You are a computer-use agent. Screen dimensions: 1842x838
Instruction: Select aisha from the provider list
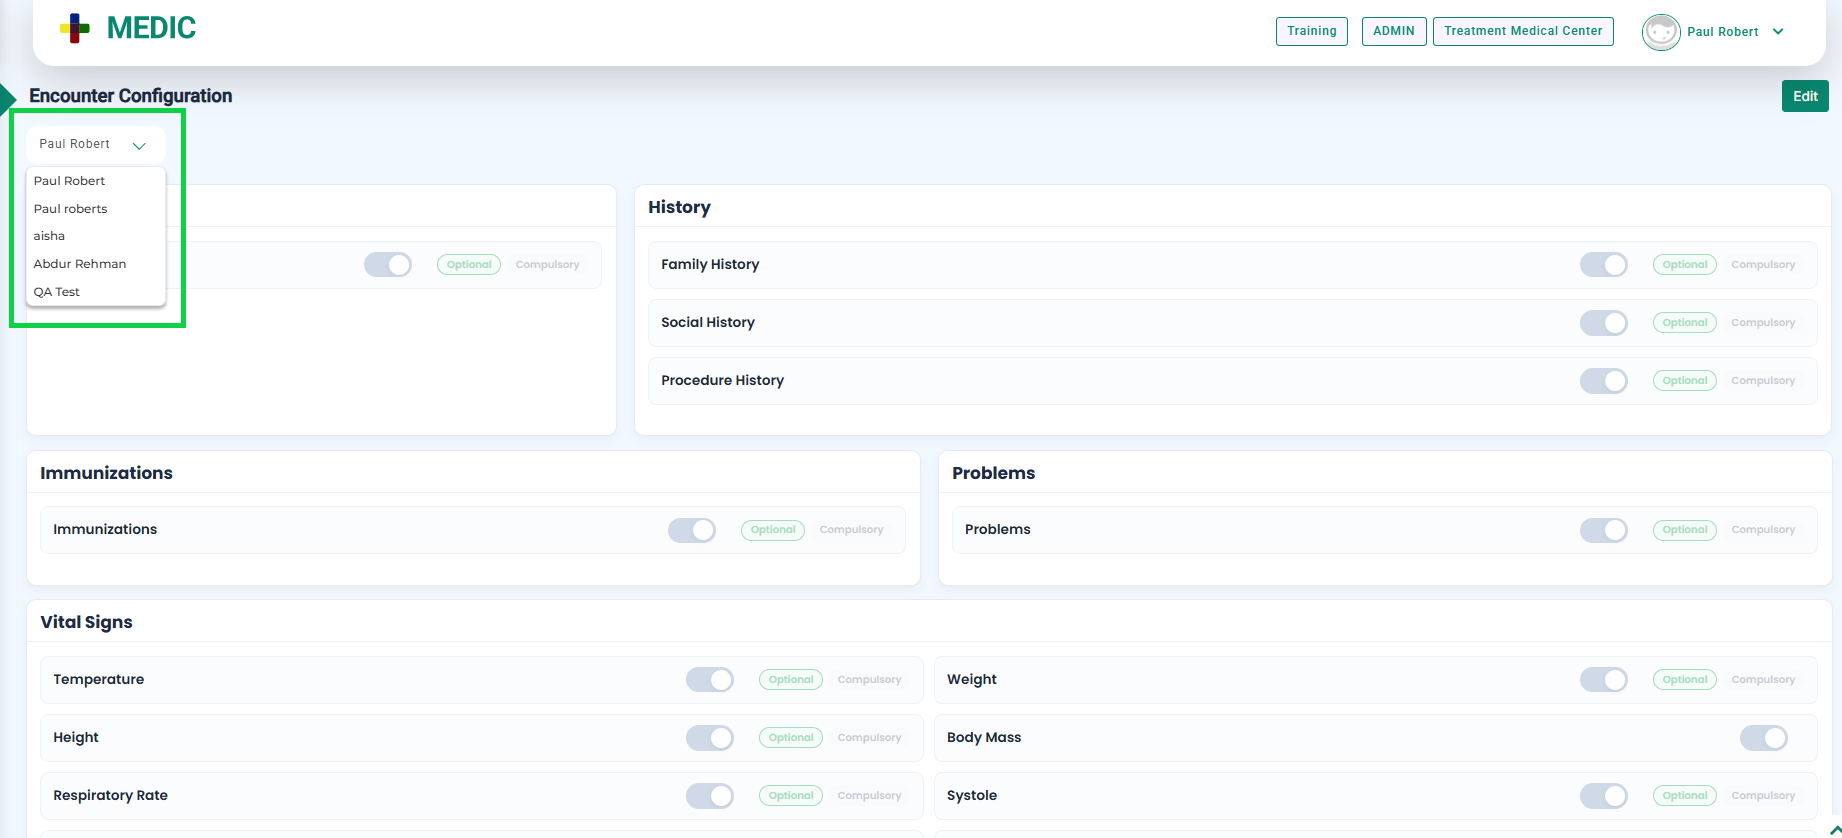tap(49, 236)
